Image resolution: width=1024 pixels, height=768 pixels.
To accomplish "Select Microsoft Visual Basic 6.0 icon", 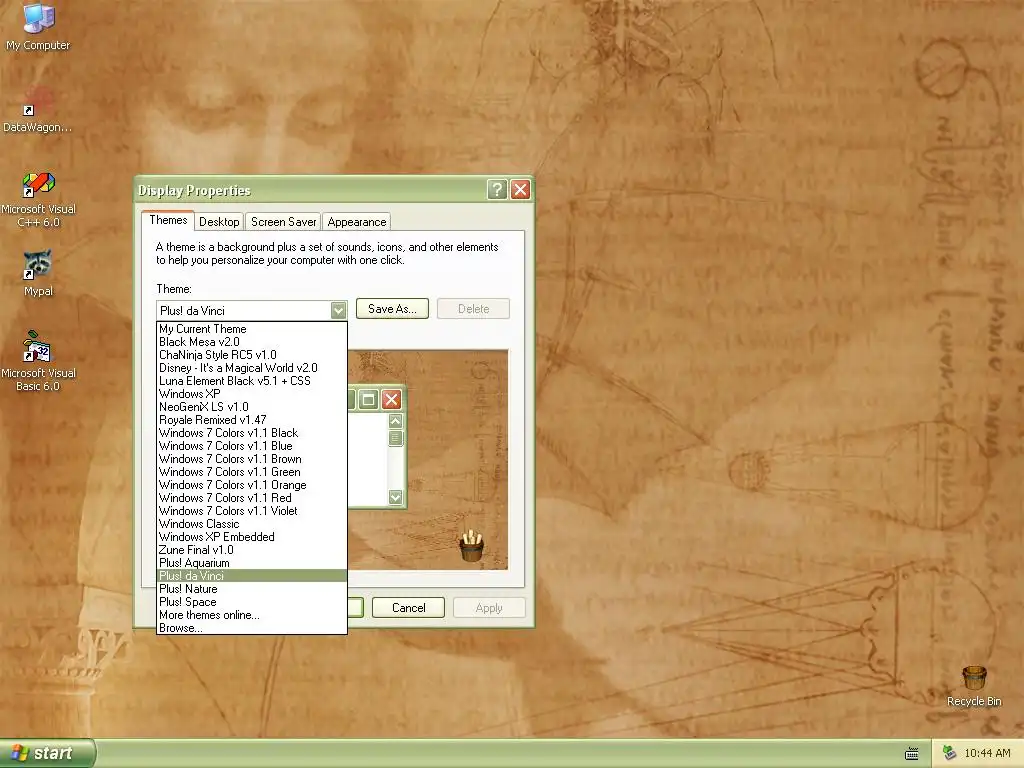I will coord(38,361).
